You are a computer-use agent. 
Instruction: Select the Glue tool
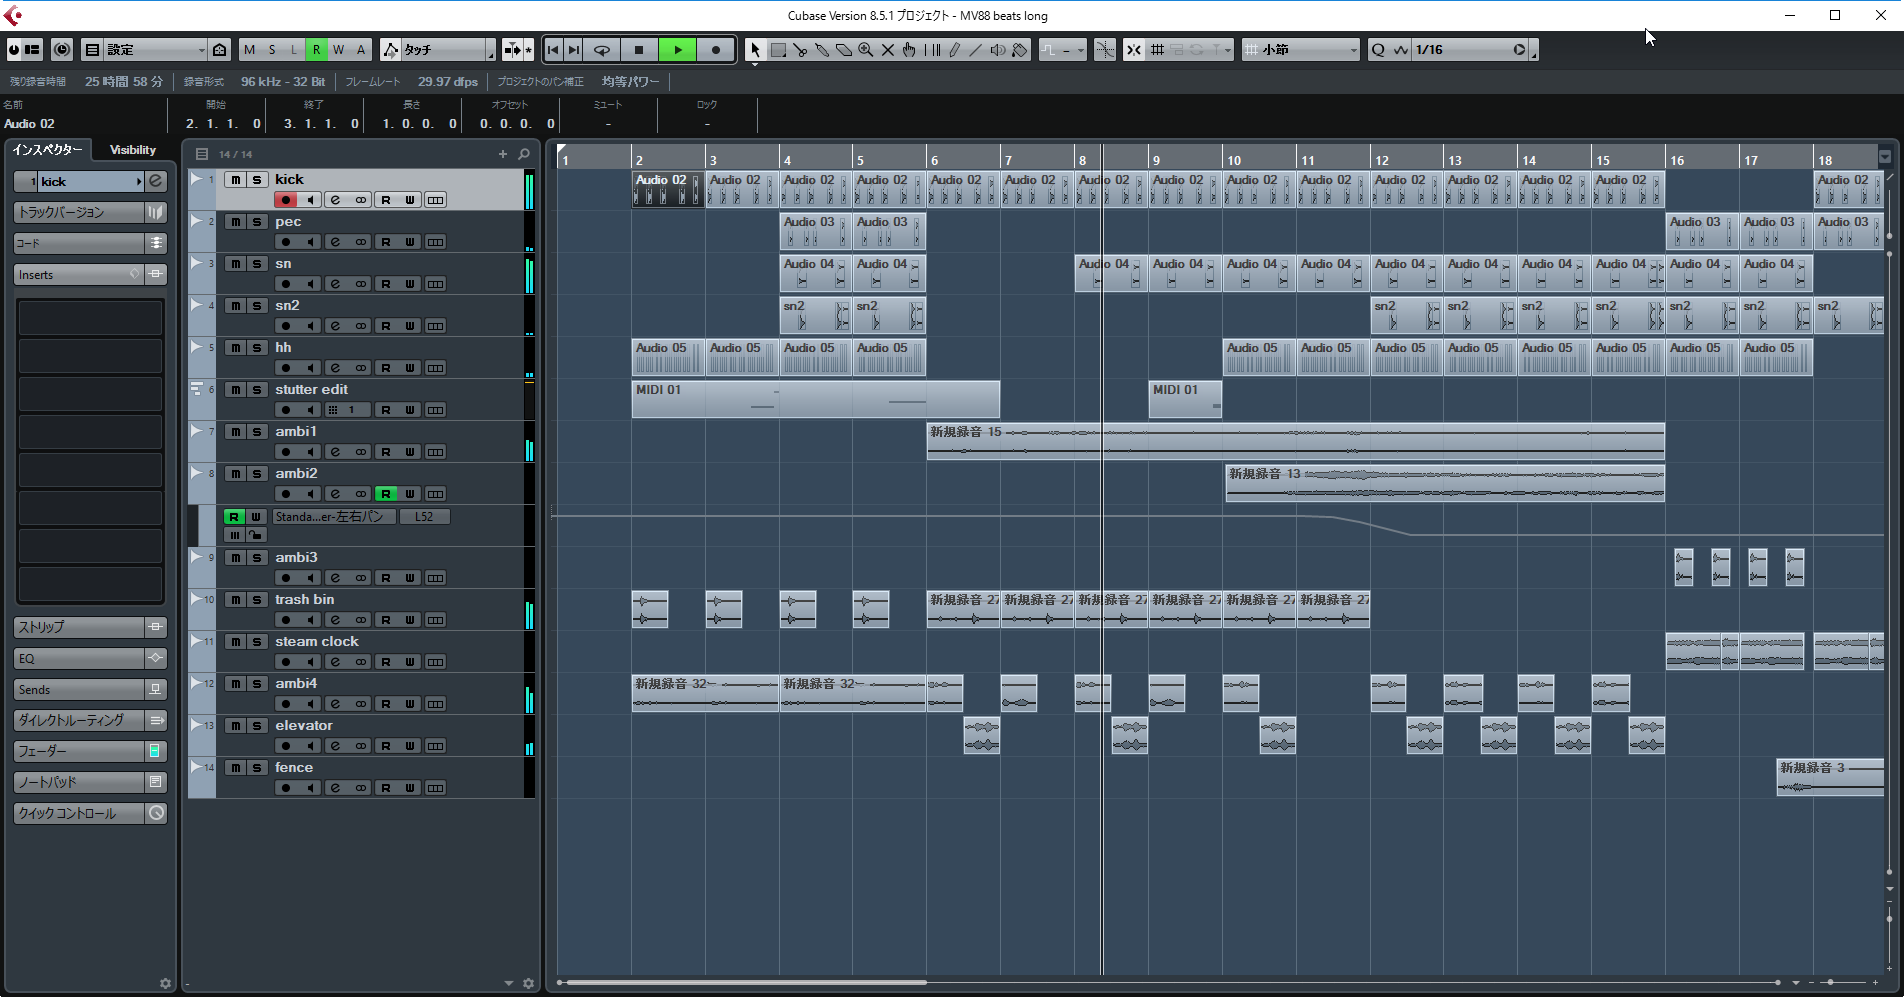822,50
